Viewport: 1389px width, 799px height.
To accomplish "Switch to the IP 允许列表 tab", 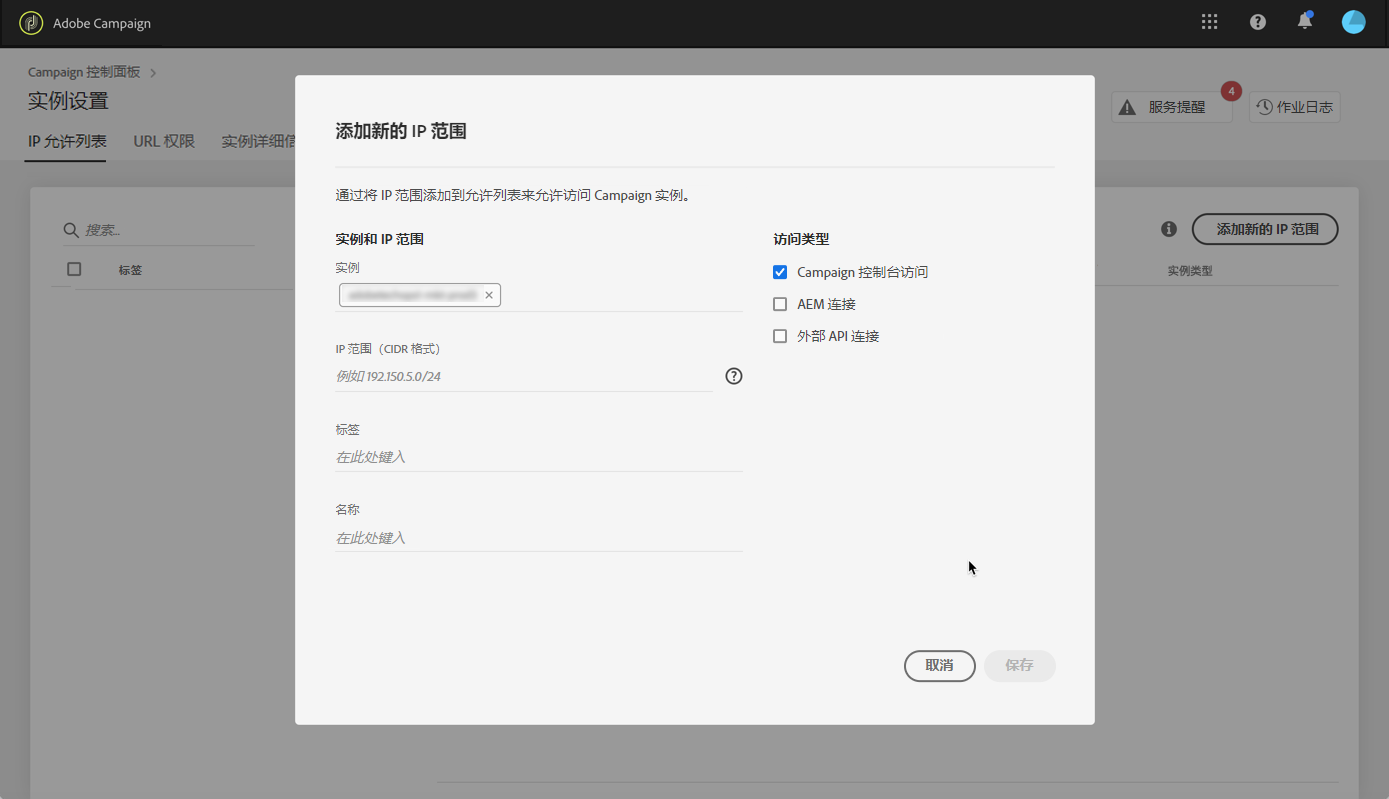I will tap(67, 141).
